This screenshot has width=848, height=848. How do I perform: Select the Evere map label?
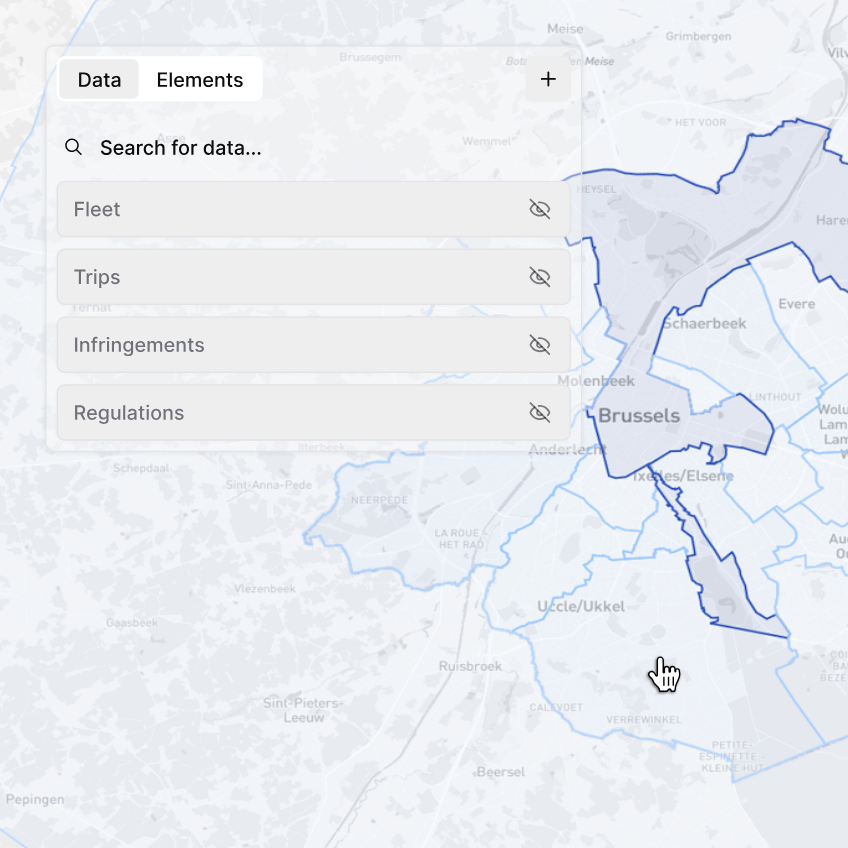(797, 304)
